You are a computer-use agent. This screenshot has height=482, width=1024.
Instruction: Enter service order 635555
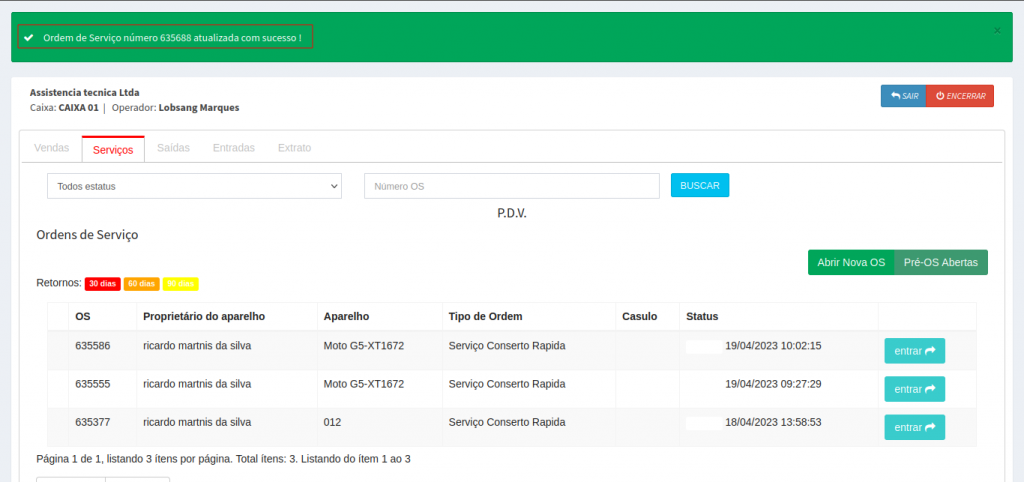coord(914,389)
